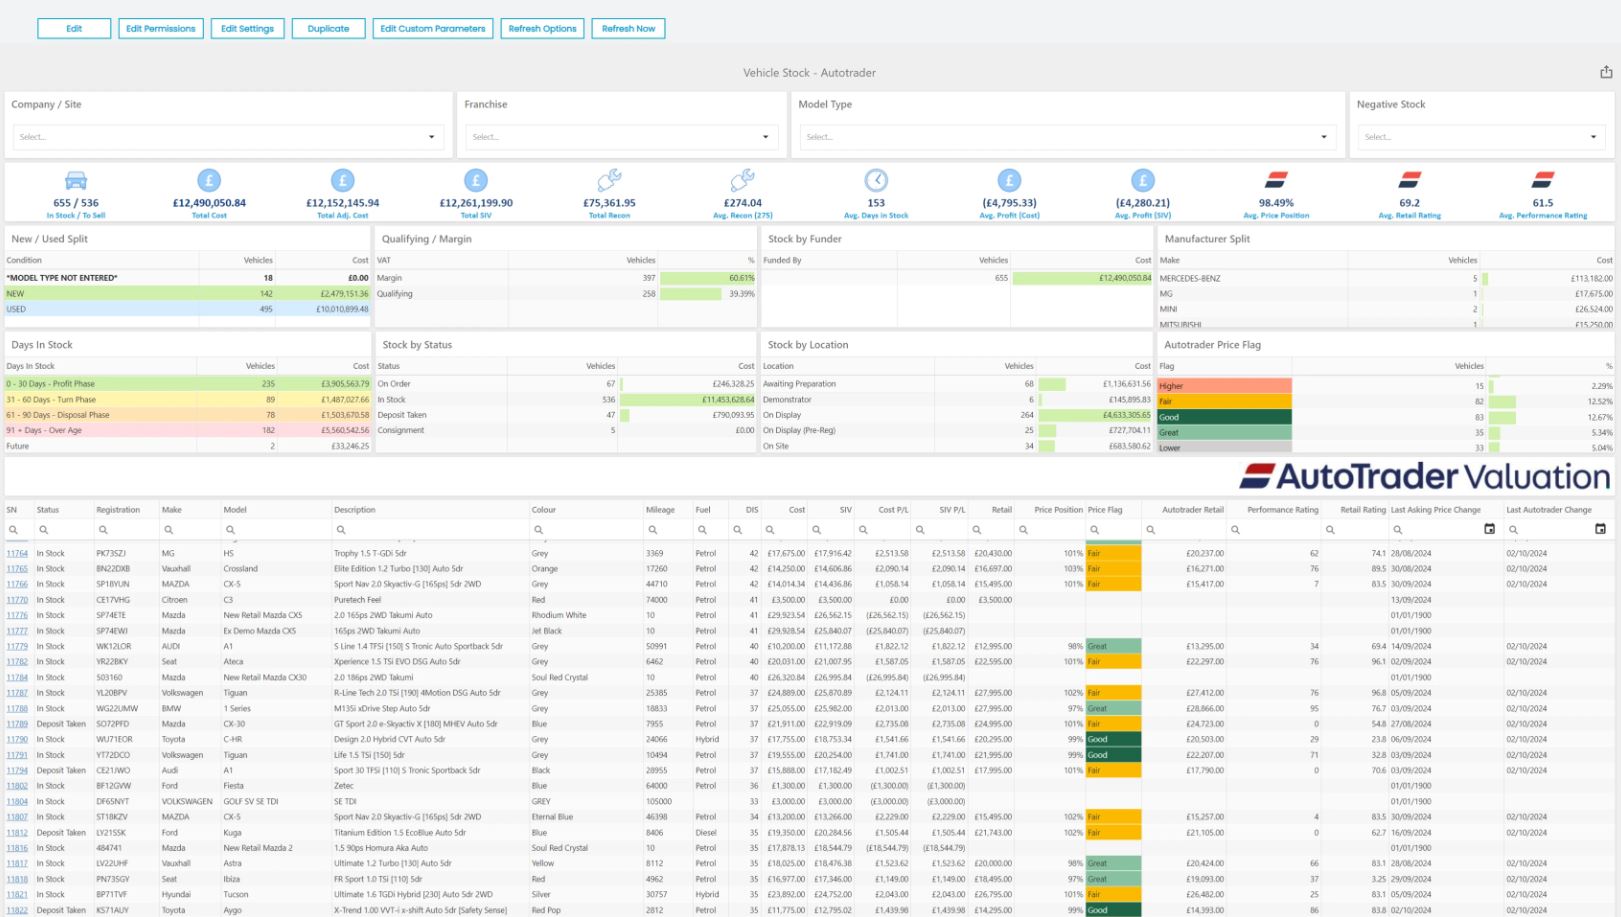Click the Performance Rating filter field
Screen dimensions: 1621x917
[x=1274, y=530]
